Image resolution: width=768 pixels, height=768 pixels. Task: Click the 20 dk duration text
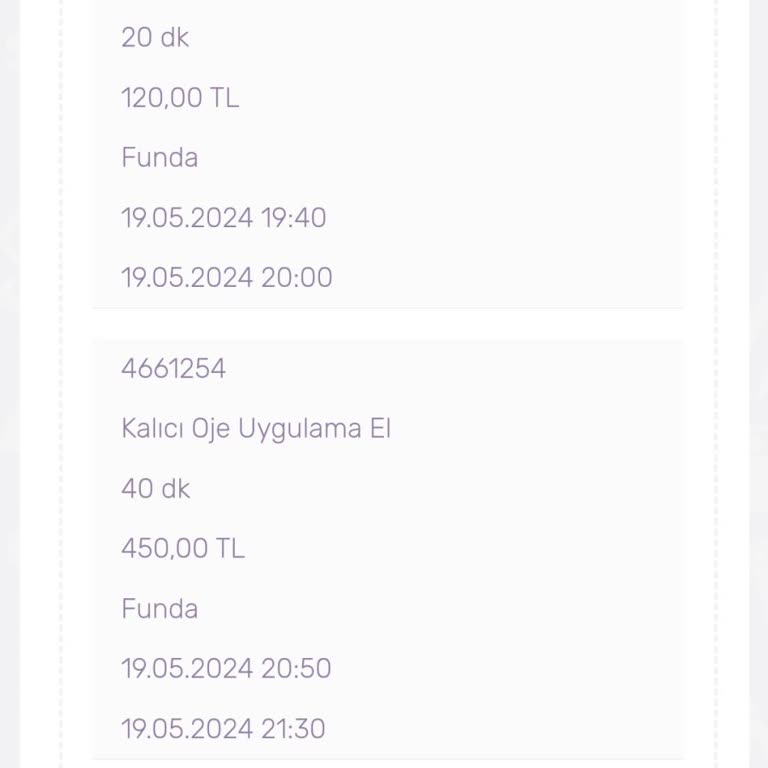155,38
